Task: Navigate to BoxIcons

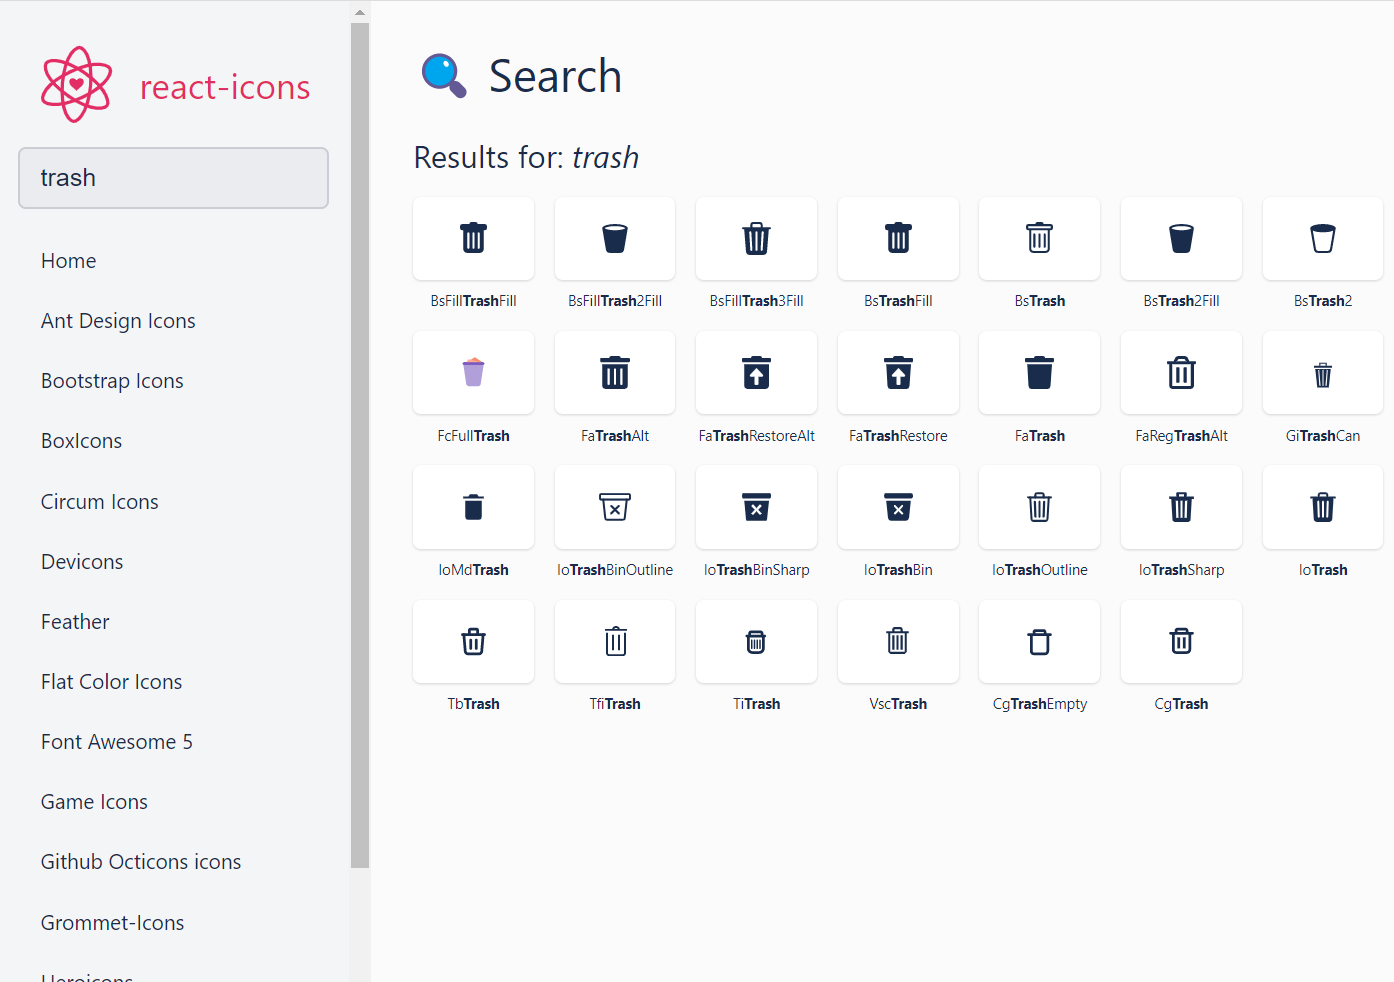Action: [x=82, y=441]
